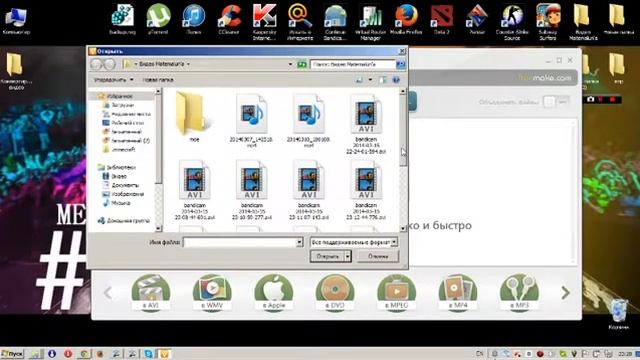Open Dota 2 desktop shortcut
The height and width of the screenshot is (360, 640).
pos(442,20)
